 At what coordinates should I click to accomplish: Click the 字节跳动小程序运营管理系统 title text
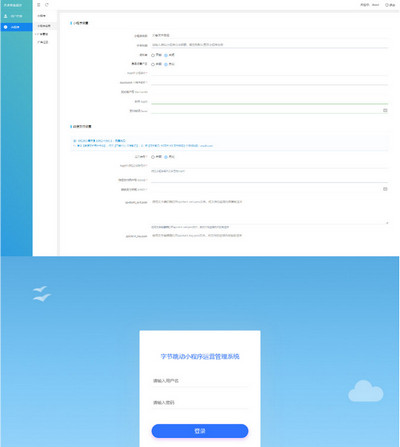click(x=200, y=356)
